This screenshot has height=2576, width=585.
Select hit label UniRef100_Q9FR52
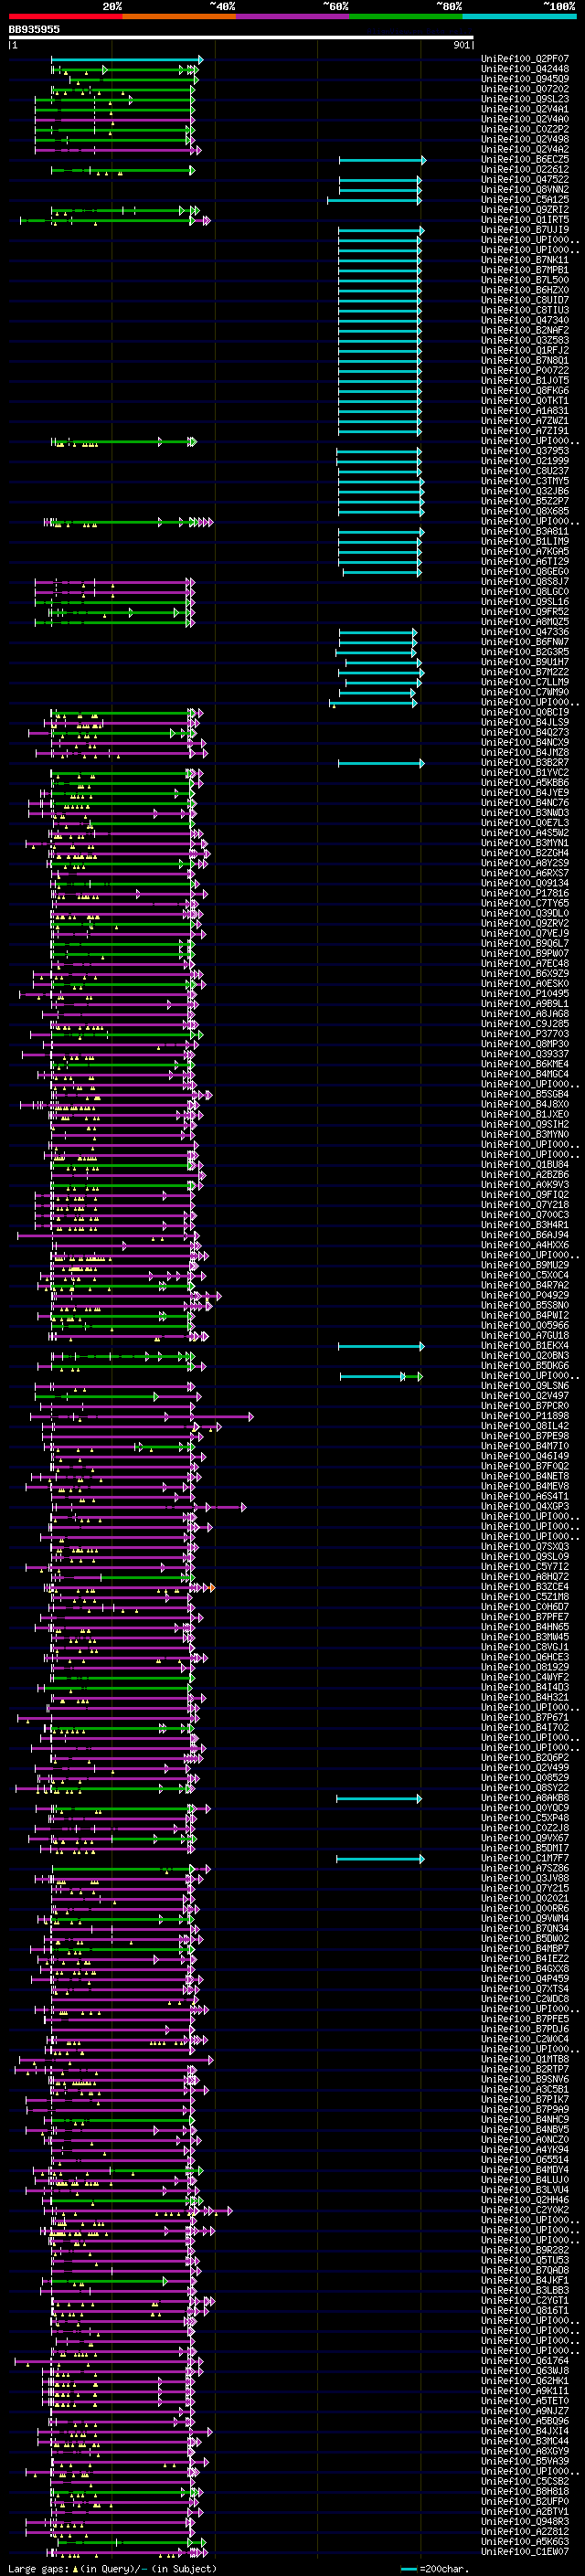(525, 612)
